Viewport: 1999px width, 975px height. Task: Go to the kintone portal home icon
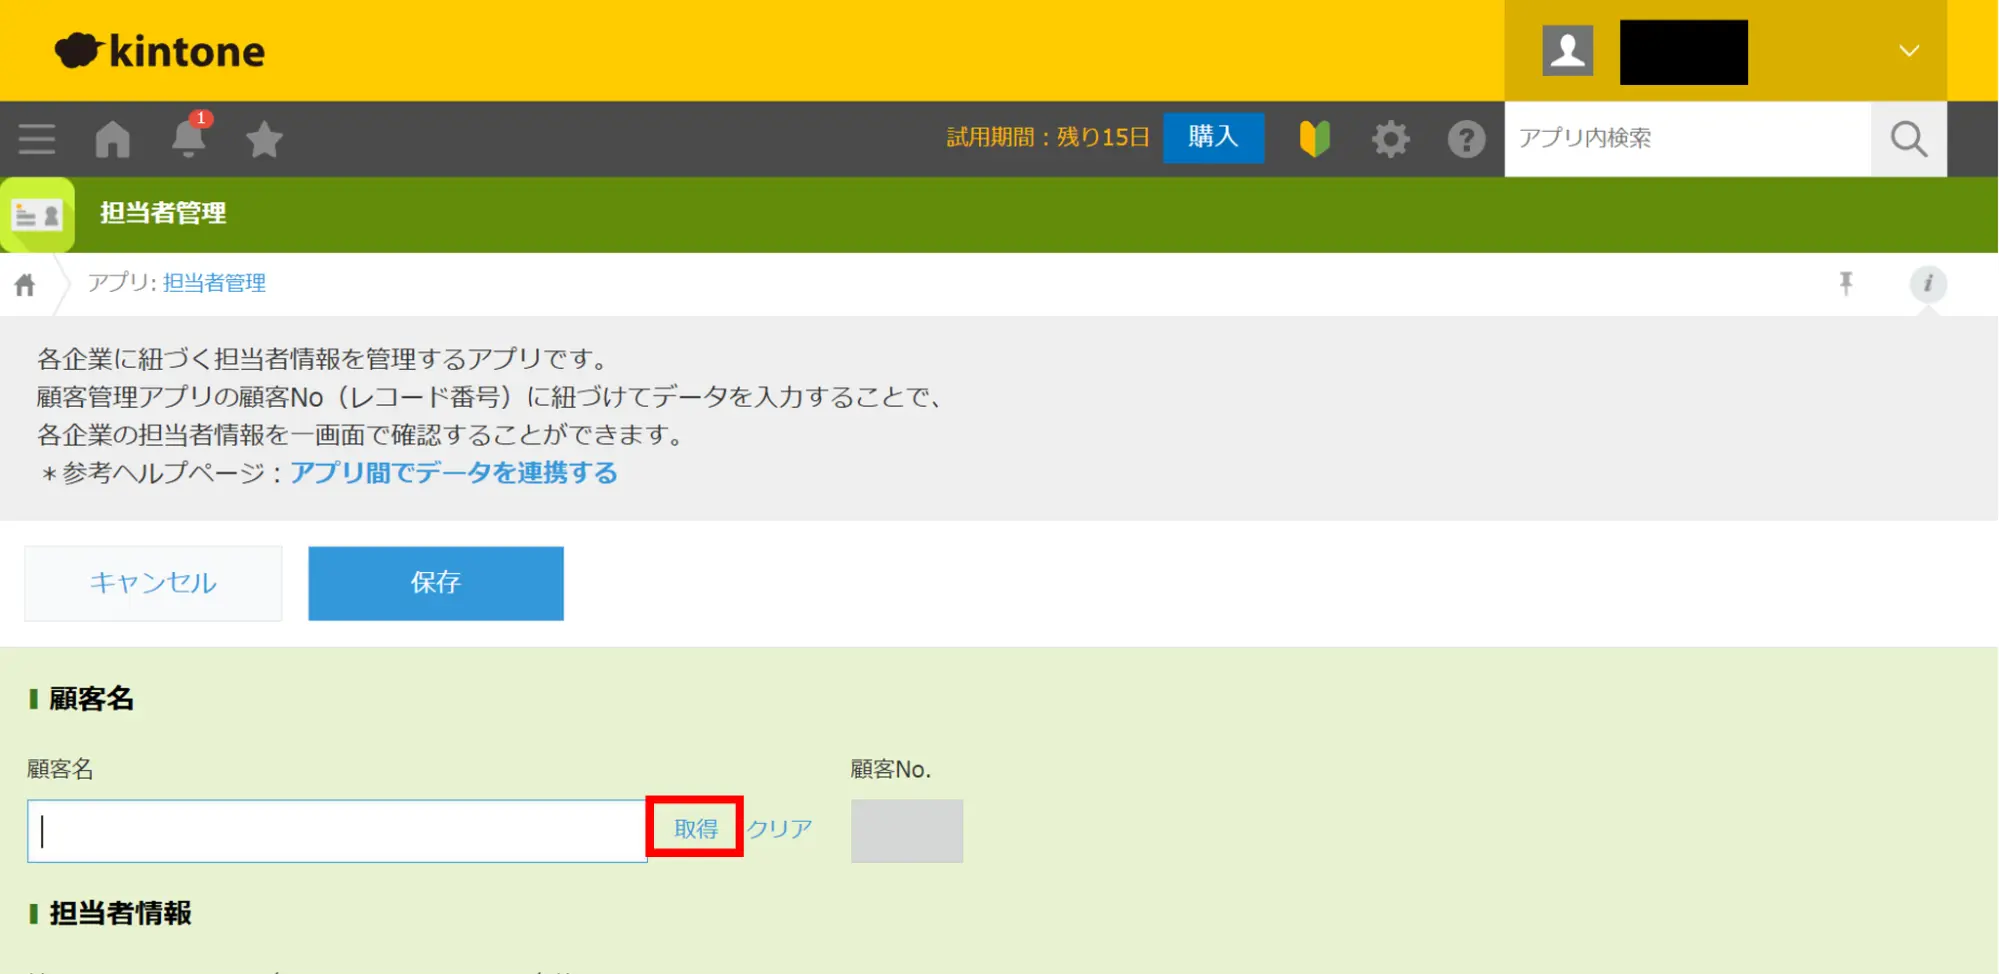click(113, 139)
